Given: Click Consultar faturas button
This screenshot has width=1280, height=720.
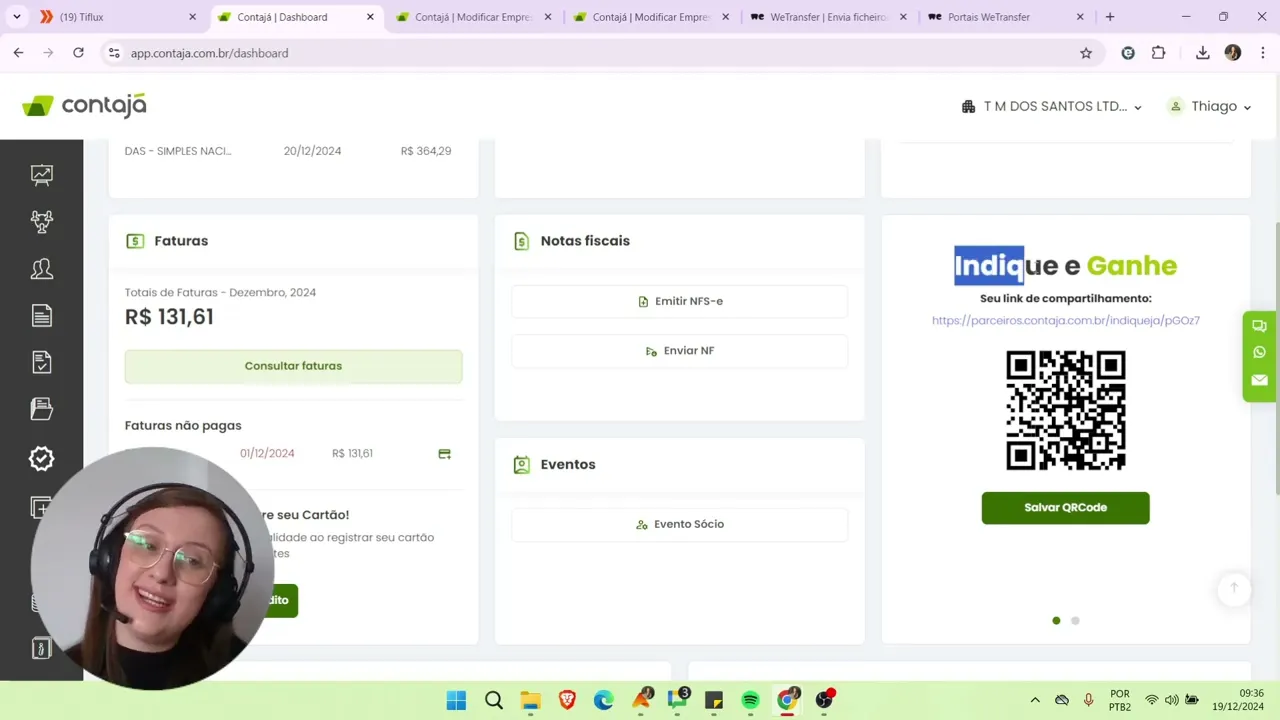Looking at the screenshot, I should coord(293,366).
